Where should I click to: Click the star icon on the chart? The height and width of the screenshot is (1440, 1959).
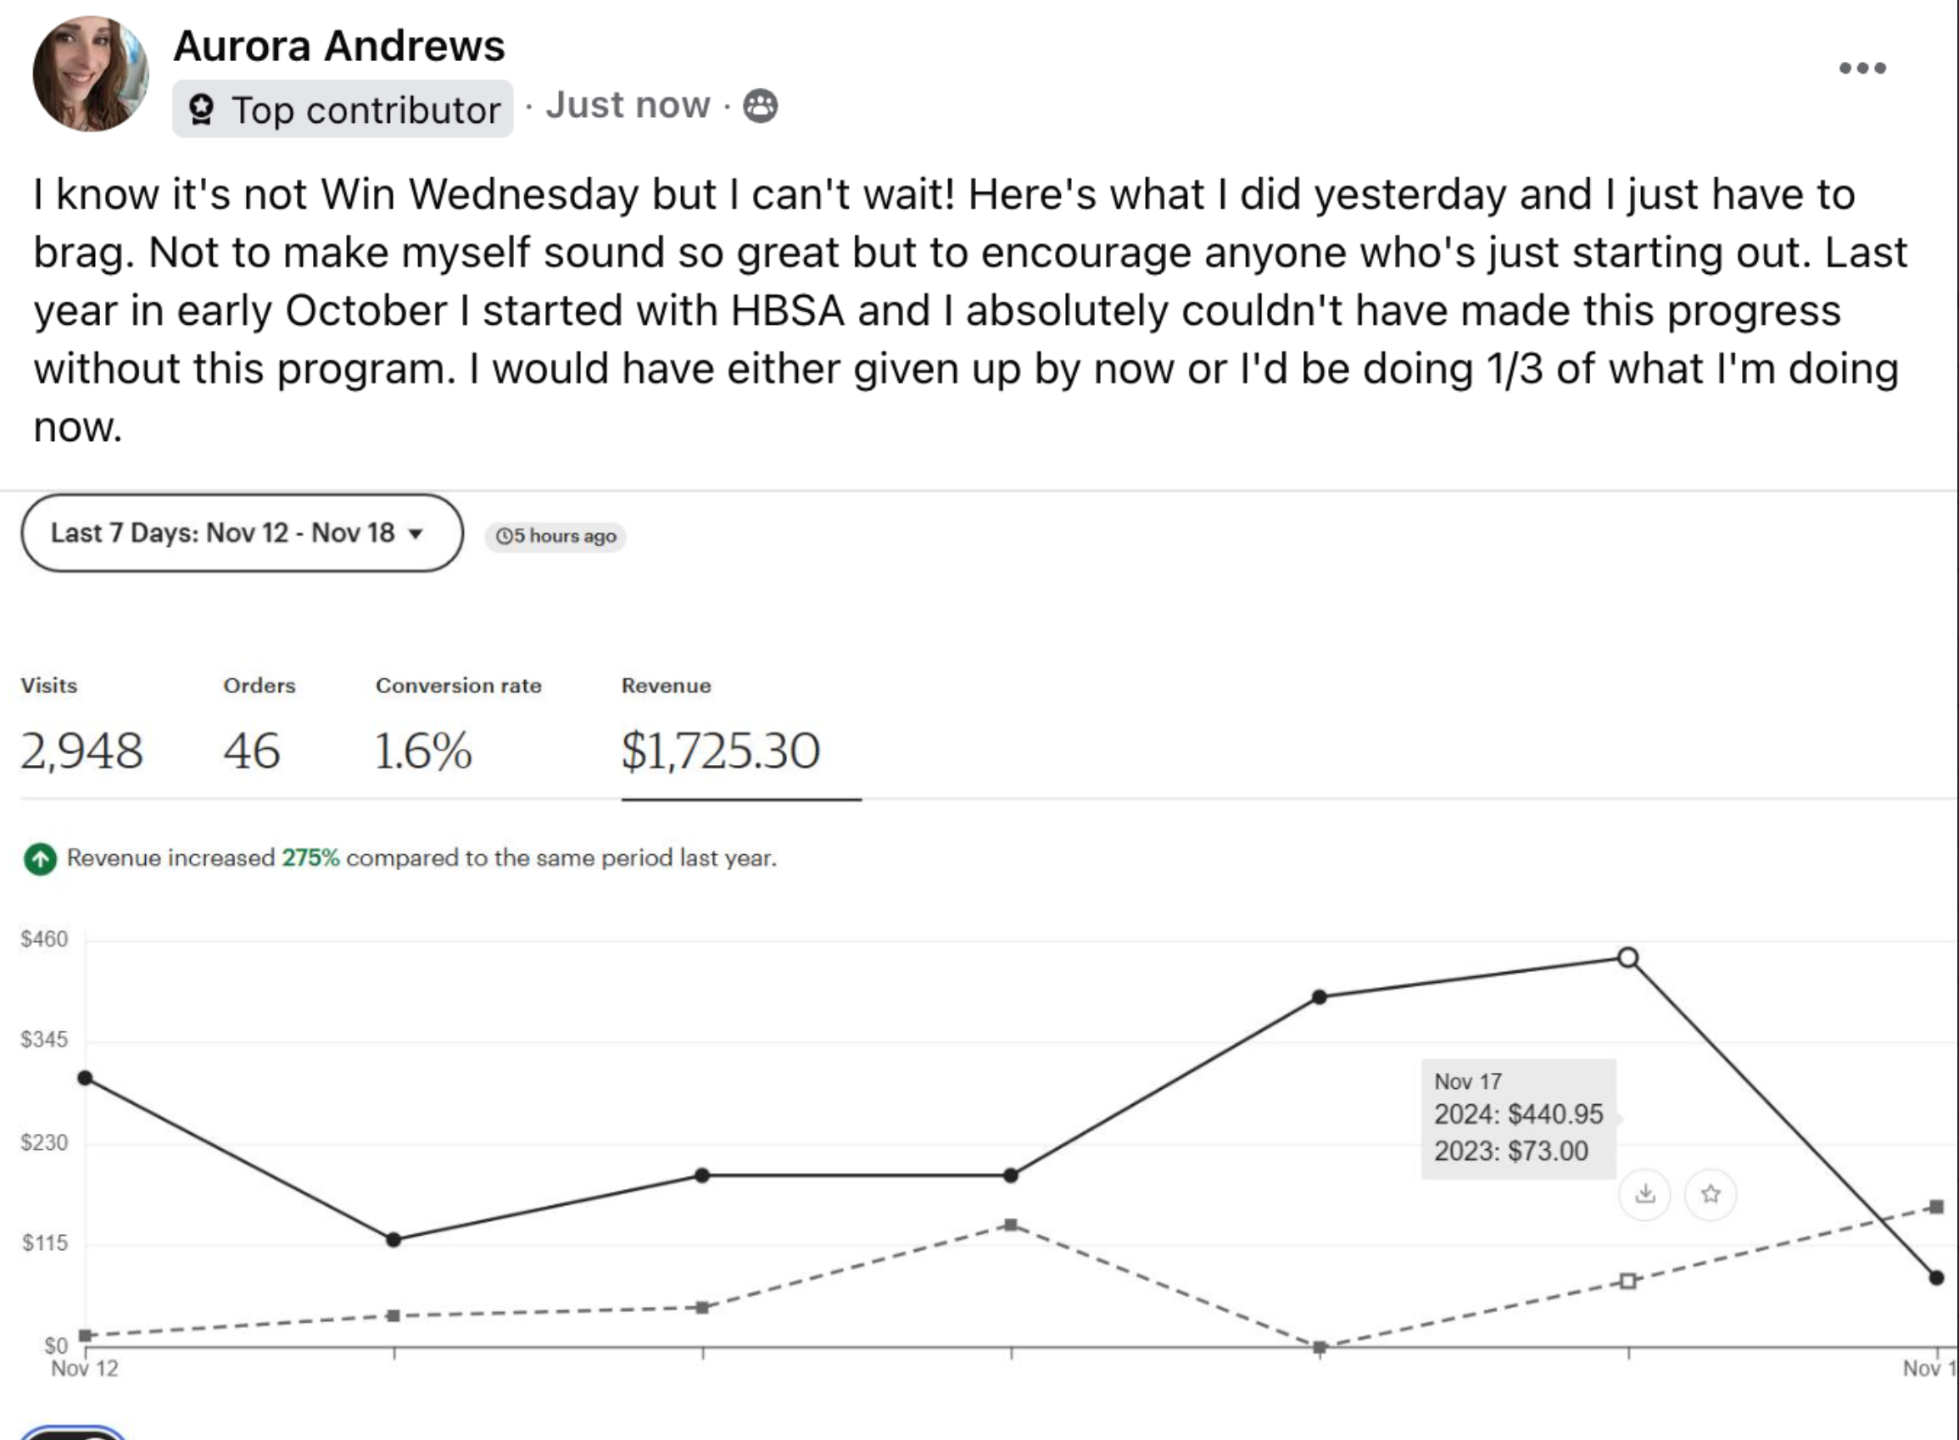(1710, 1193)
